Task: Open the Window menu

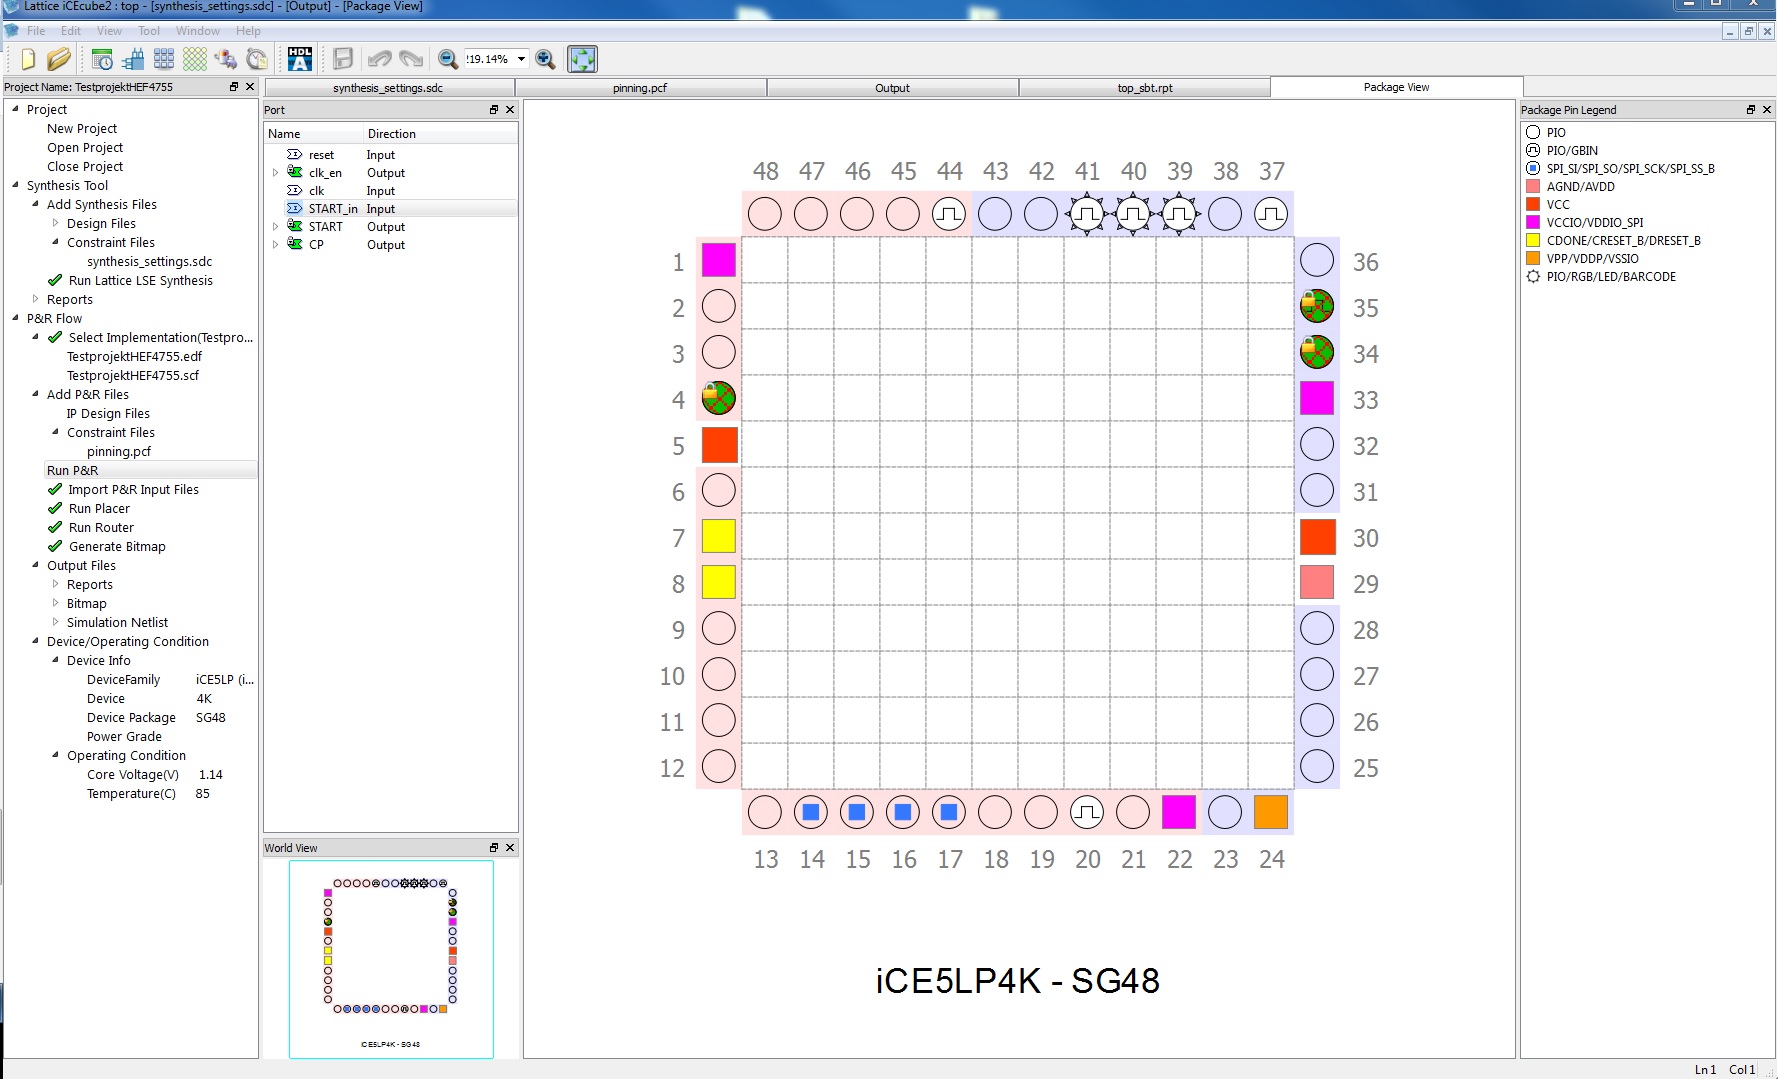Action: pos(198,31)
